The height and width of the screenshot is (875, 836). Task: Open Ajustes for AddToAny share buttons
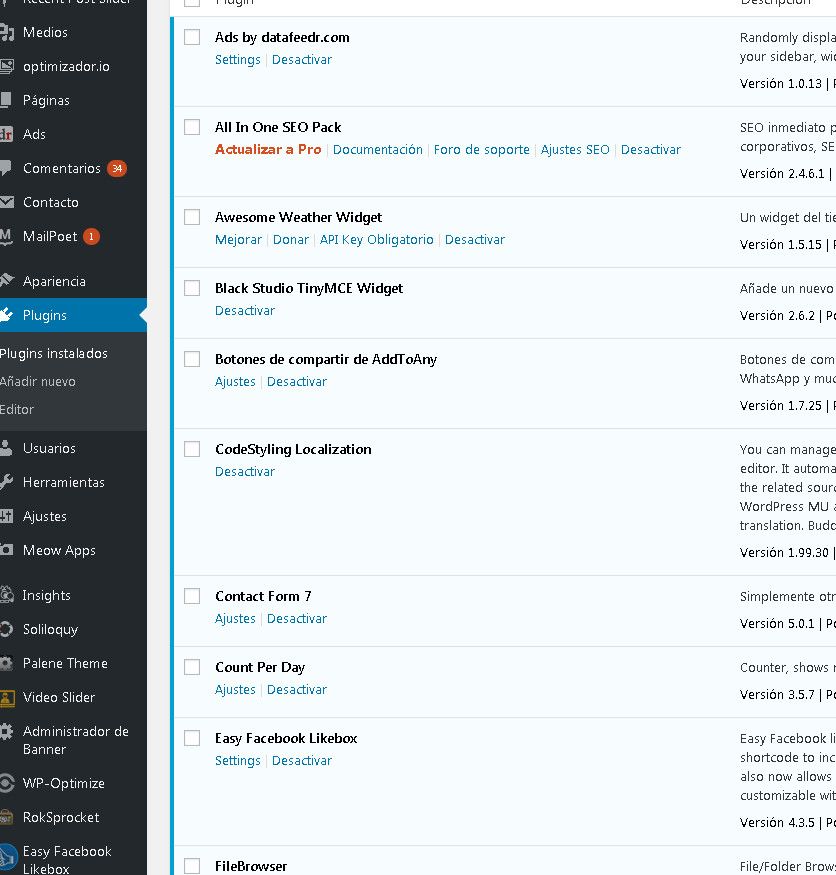tap(236, 382)
